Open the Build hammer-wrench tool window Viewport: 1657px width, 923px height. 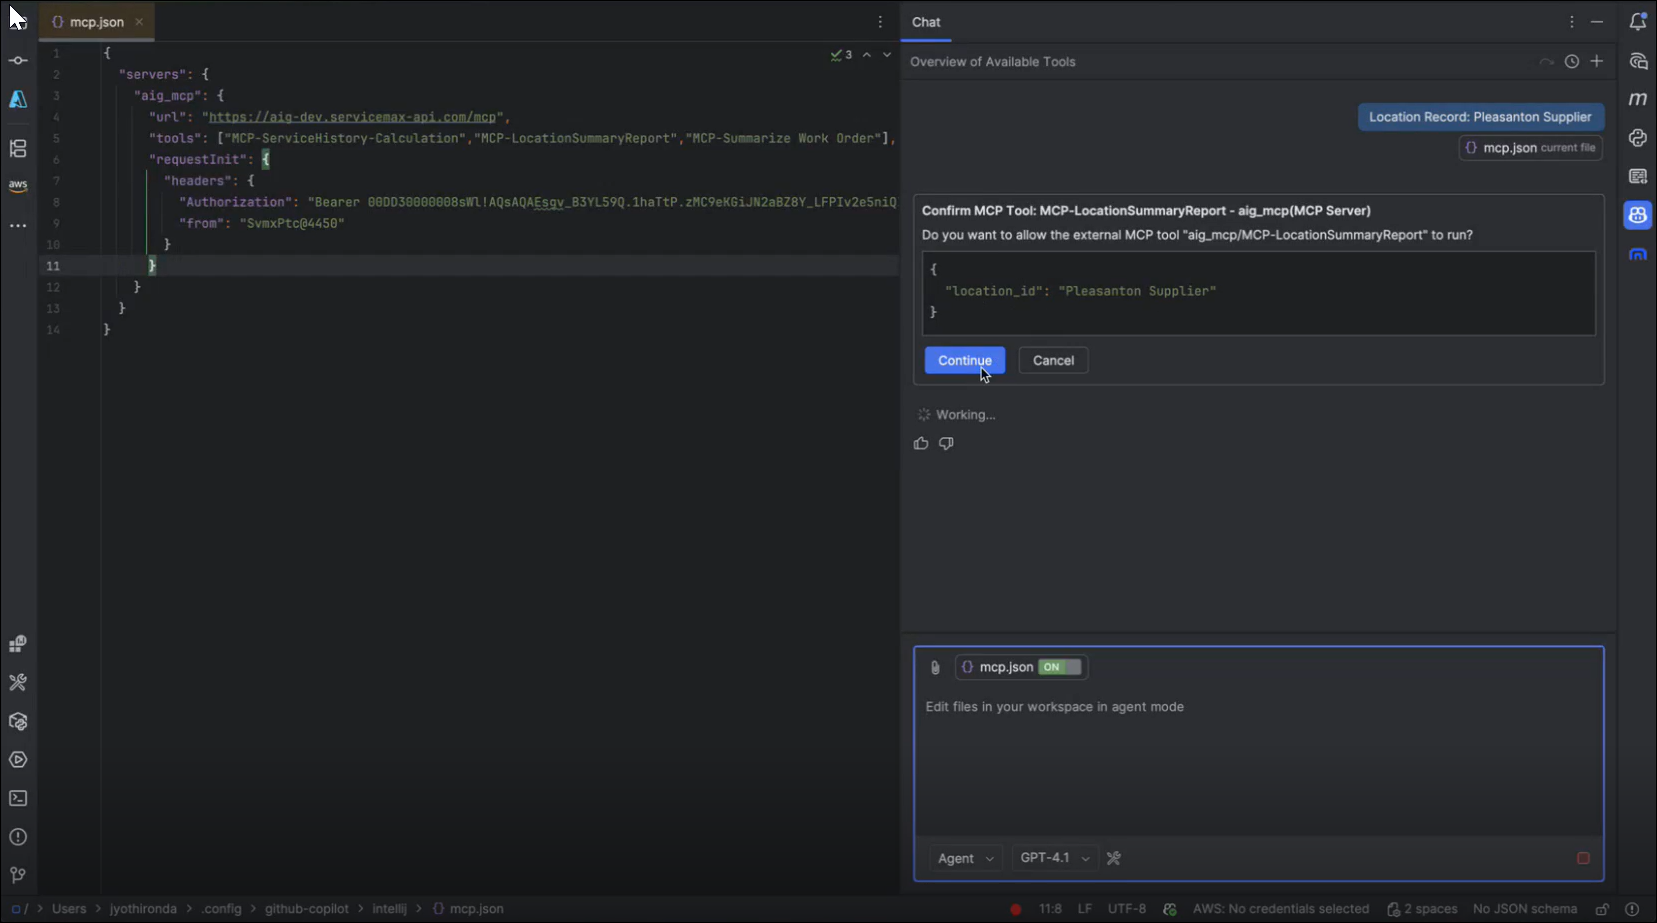[18, 682]
